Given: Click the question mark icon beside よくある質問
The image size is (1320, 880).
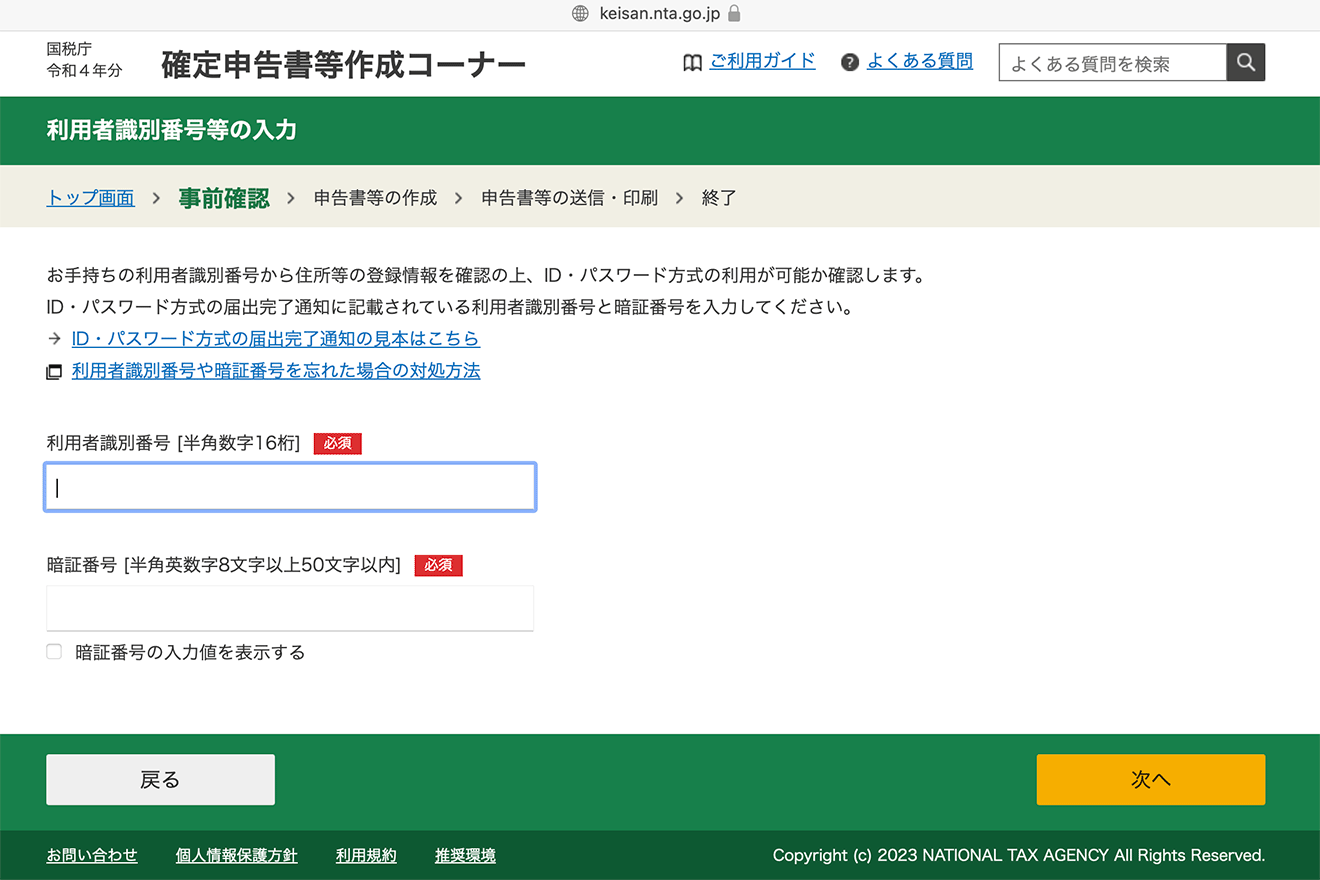Looking at the screenshot, I should coord(849,61).
